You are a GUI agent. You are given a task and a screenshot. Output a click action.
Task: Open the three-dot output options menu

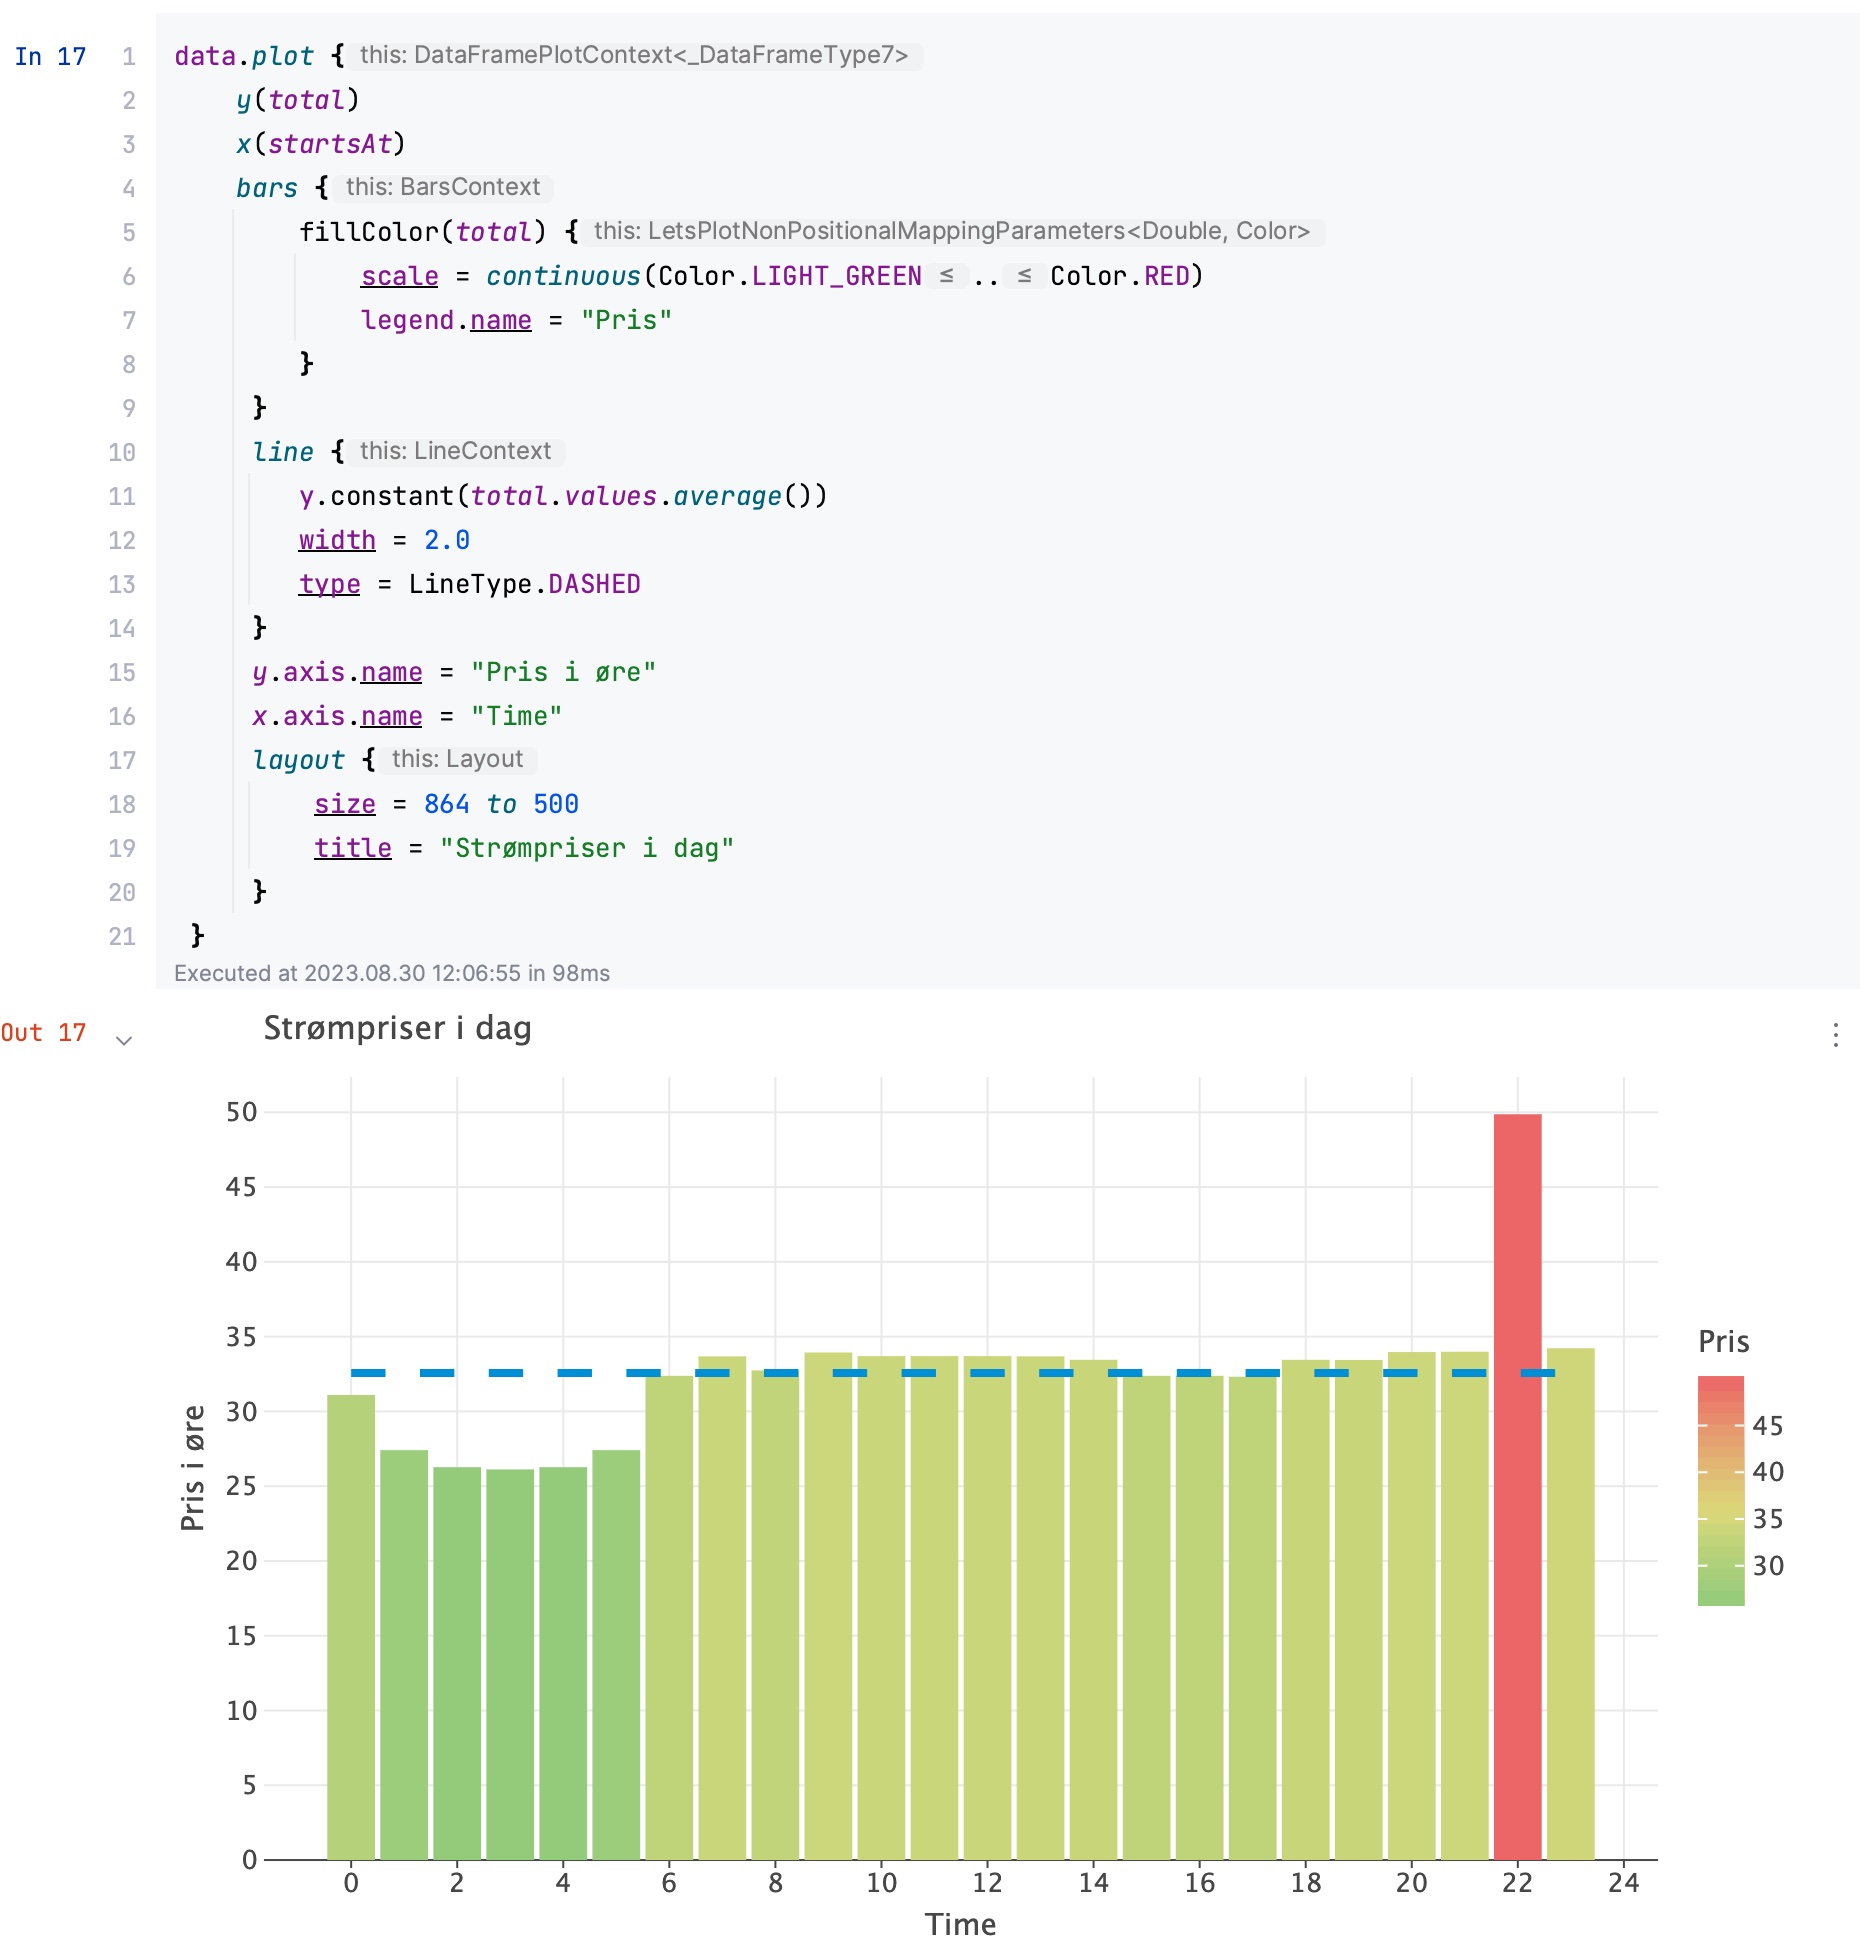coord(1835,1035)
